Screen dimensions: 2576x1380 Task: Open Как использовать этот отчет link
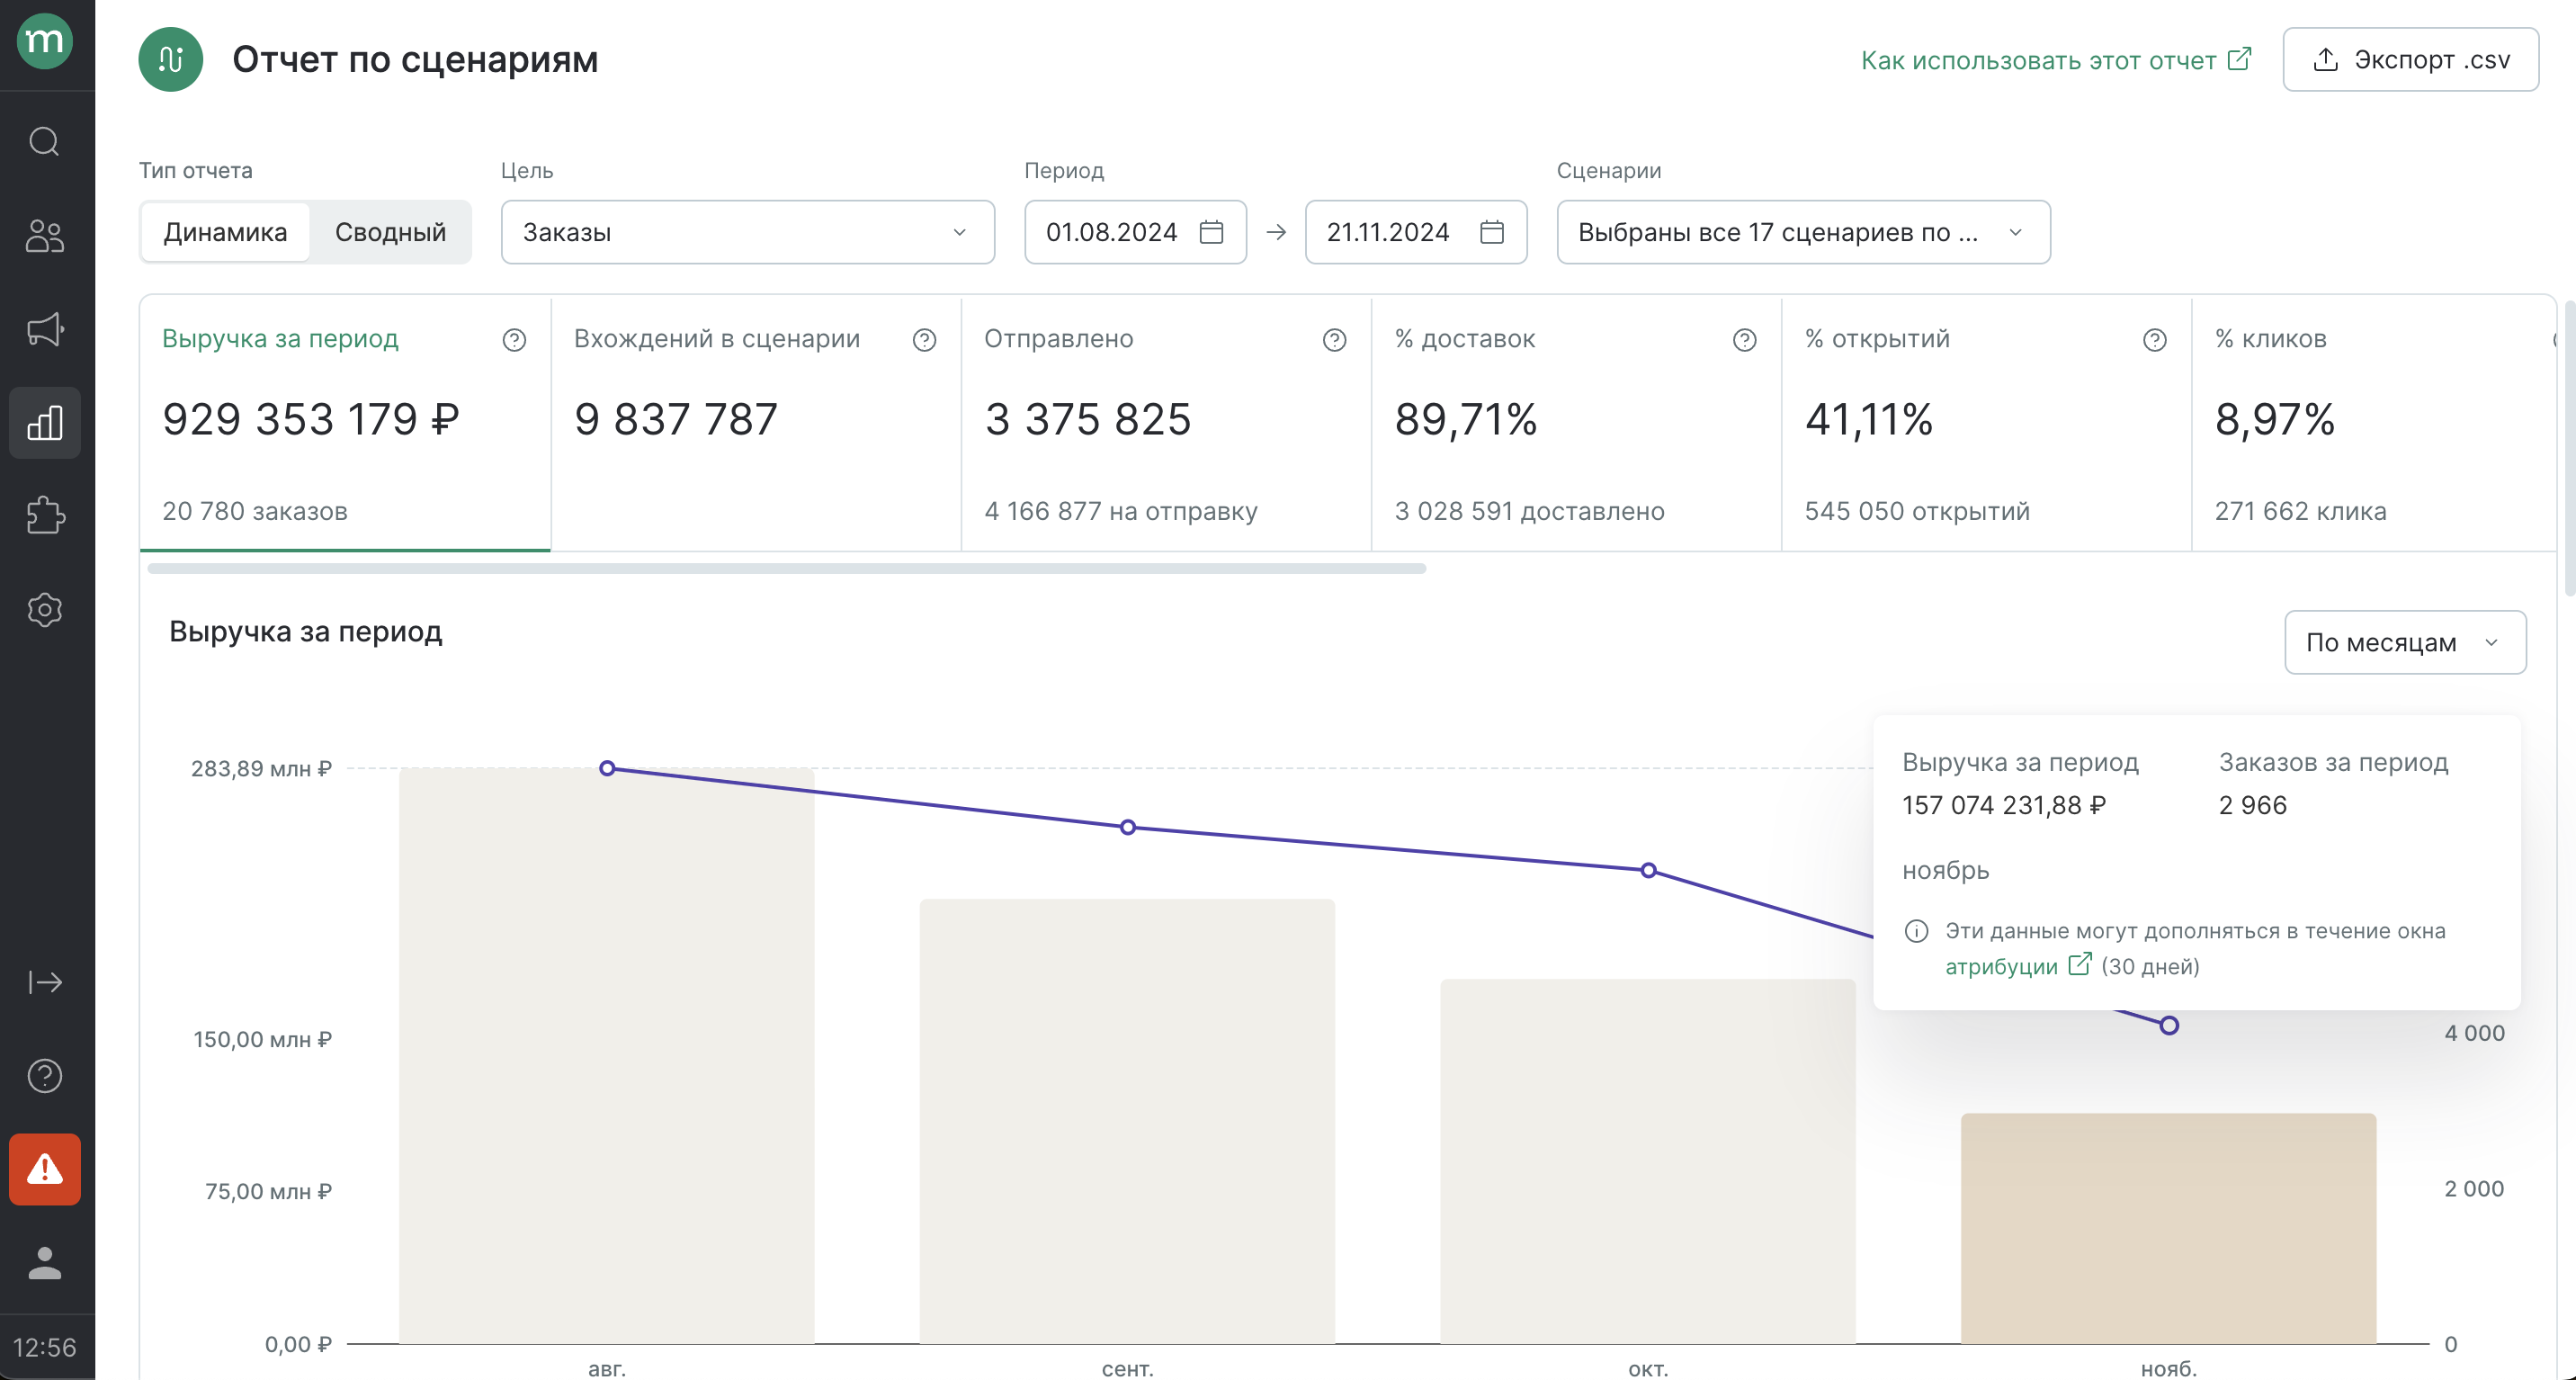coord(2055,60)
